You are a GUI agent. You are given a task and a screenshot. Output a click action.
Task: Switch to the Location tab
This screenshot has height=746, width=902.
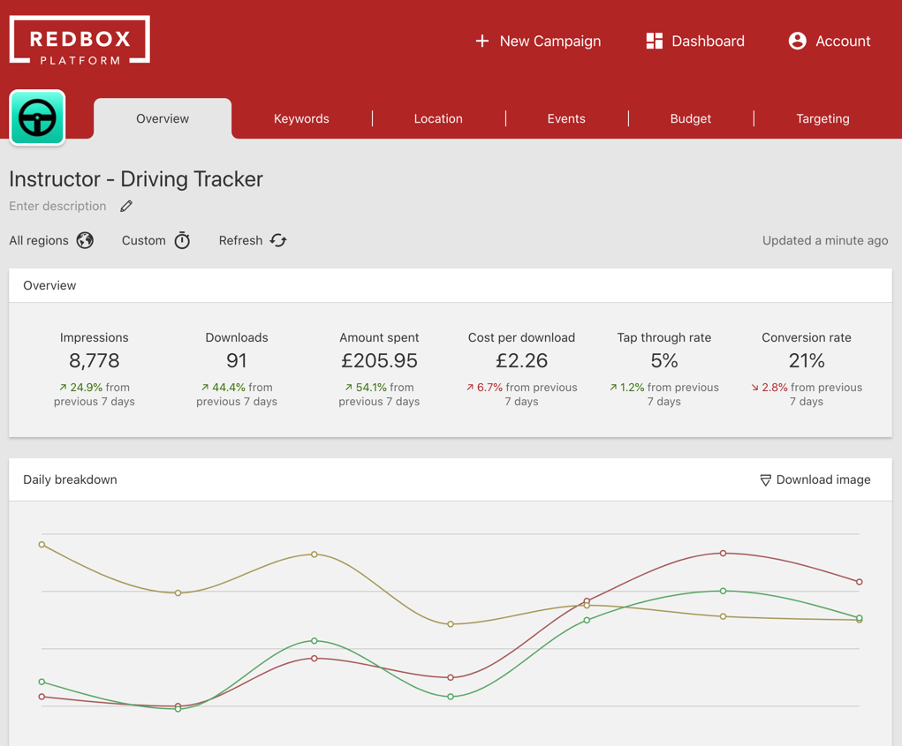(438, 118)
